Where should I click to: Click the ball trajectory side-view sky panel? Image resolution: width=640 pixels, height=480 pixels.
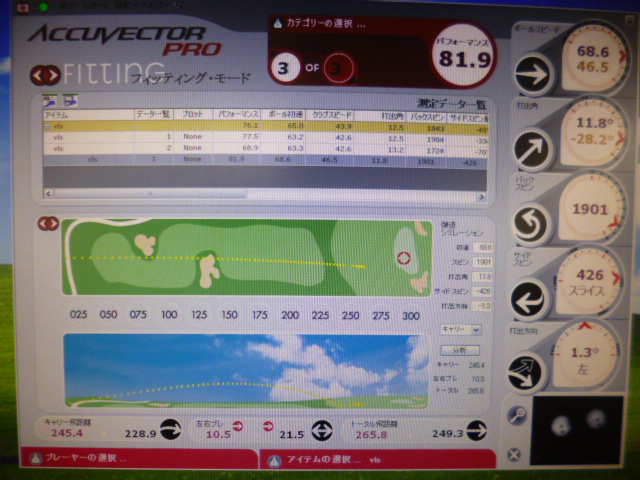(x=246, y=371)
